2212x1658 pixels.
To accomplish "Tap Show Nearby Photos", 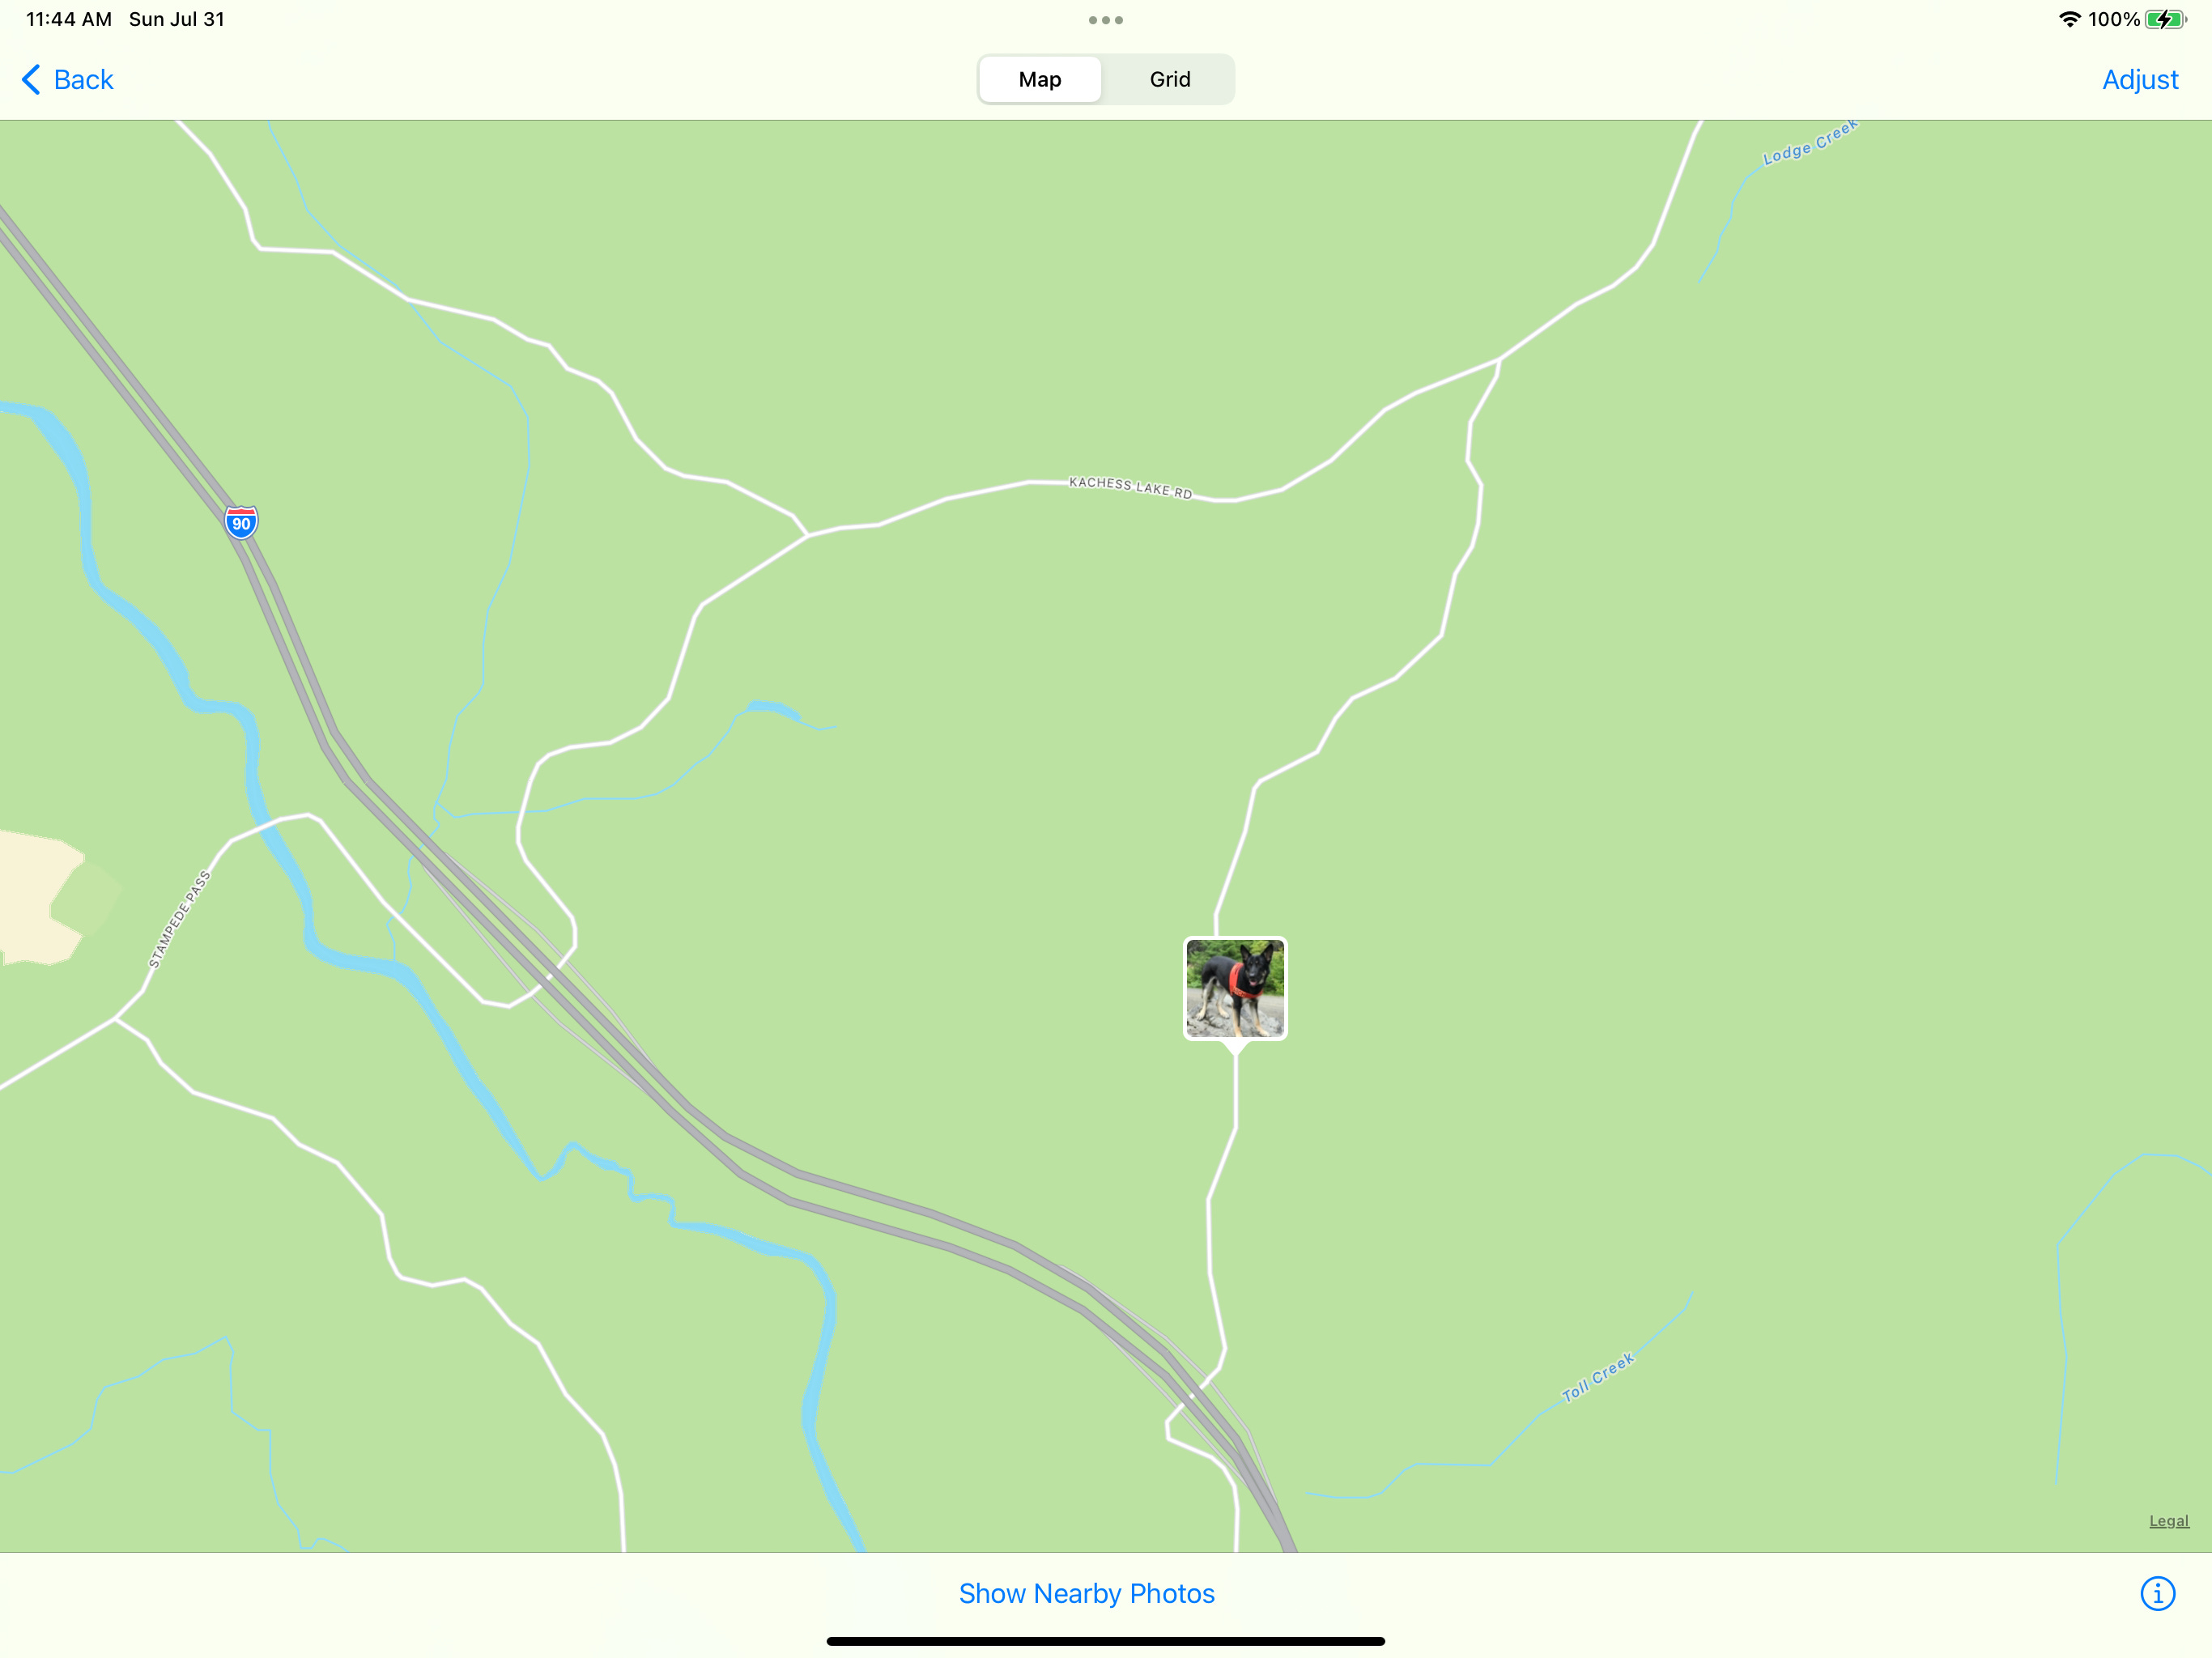I will 1086,1593.
